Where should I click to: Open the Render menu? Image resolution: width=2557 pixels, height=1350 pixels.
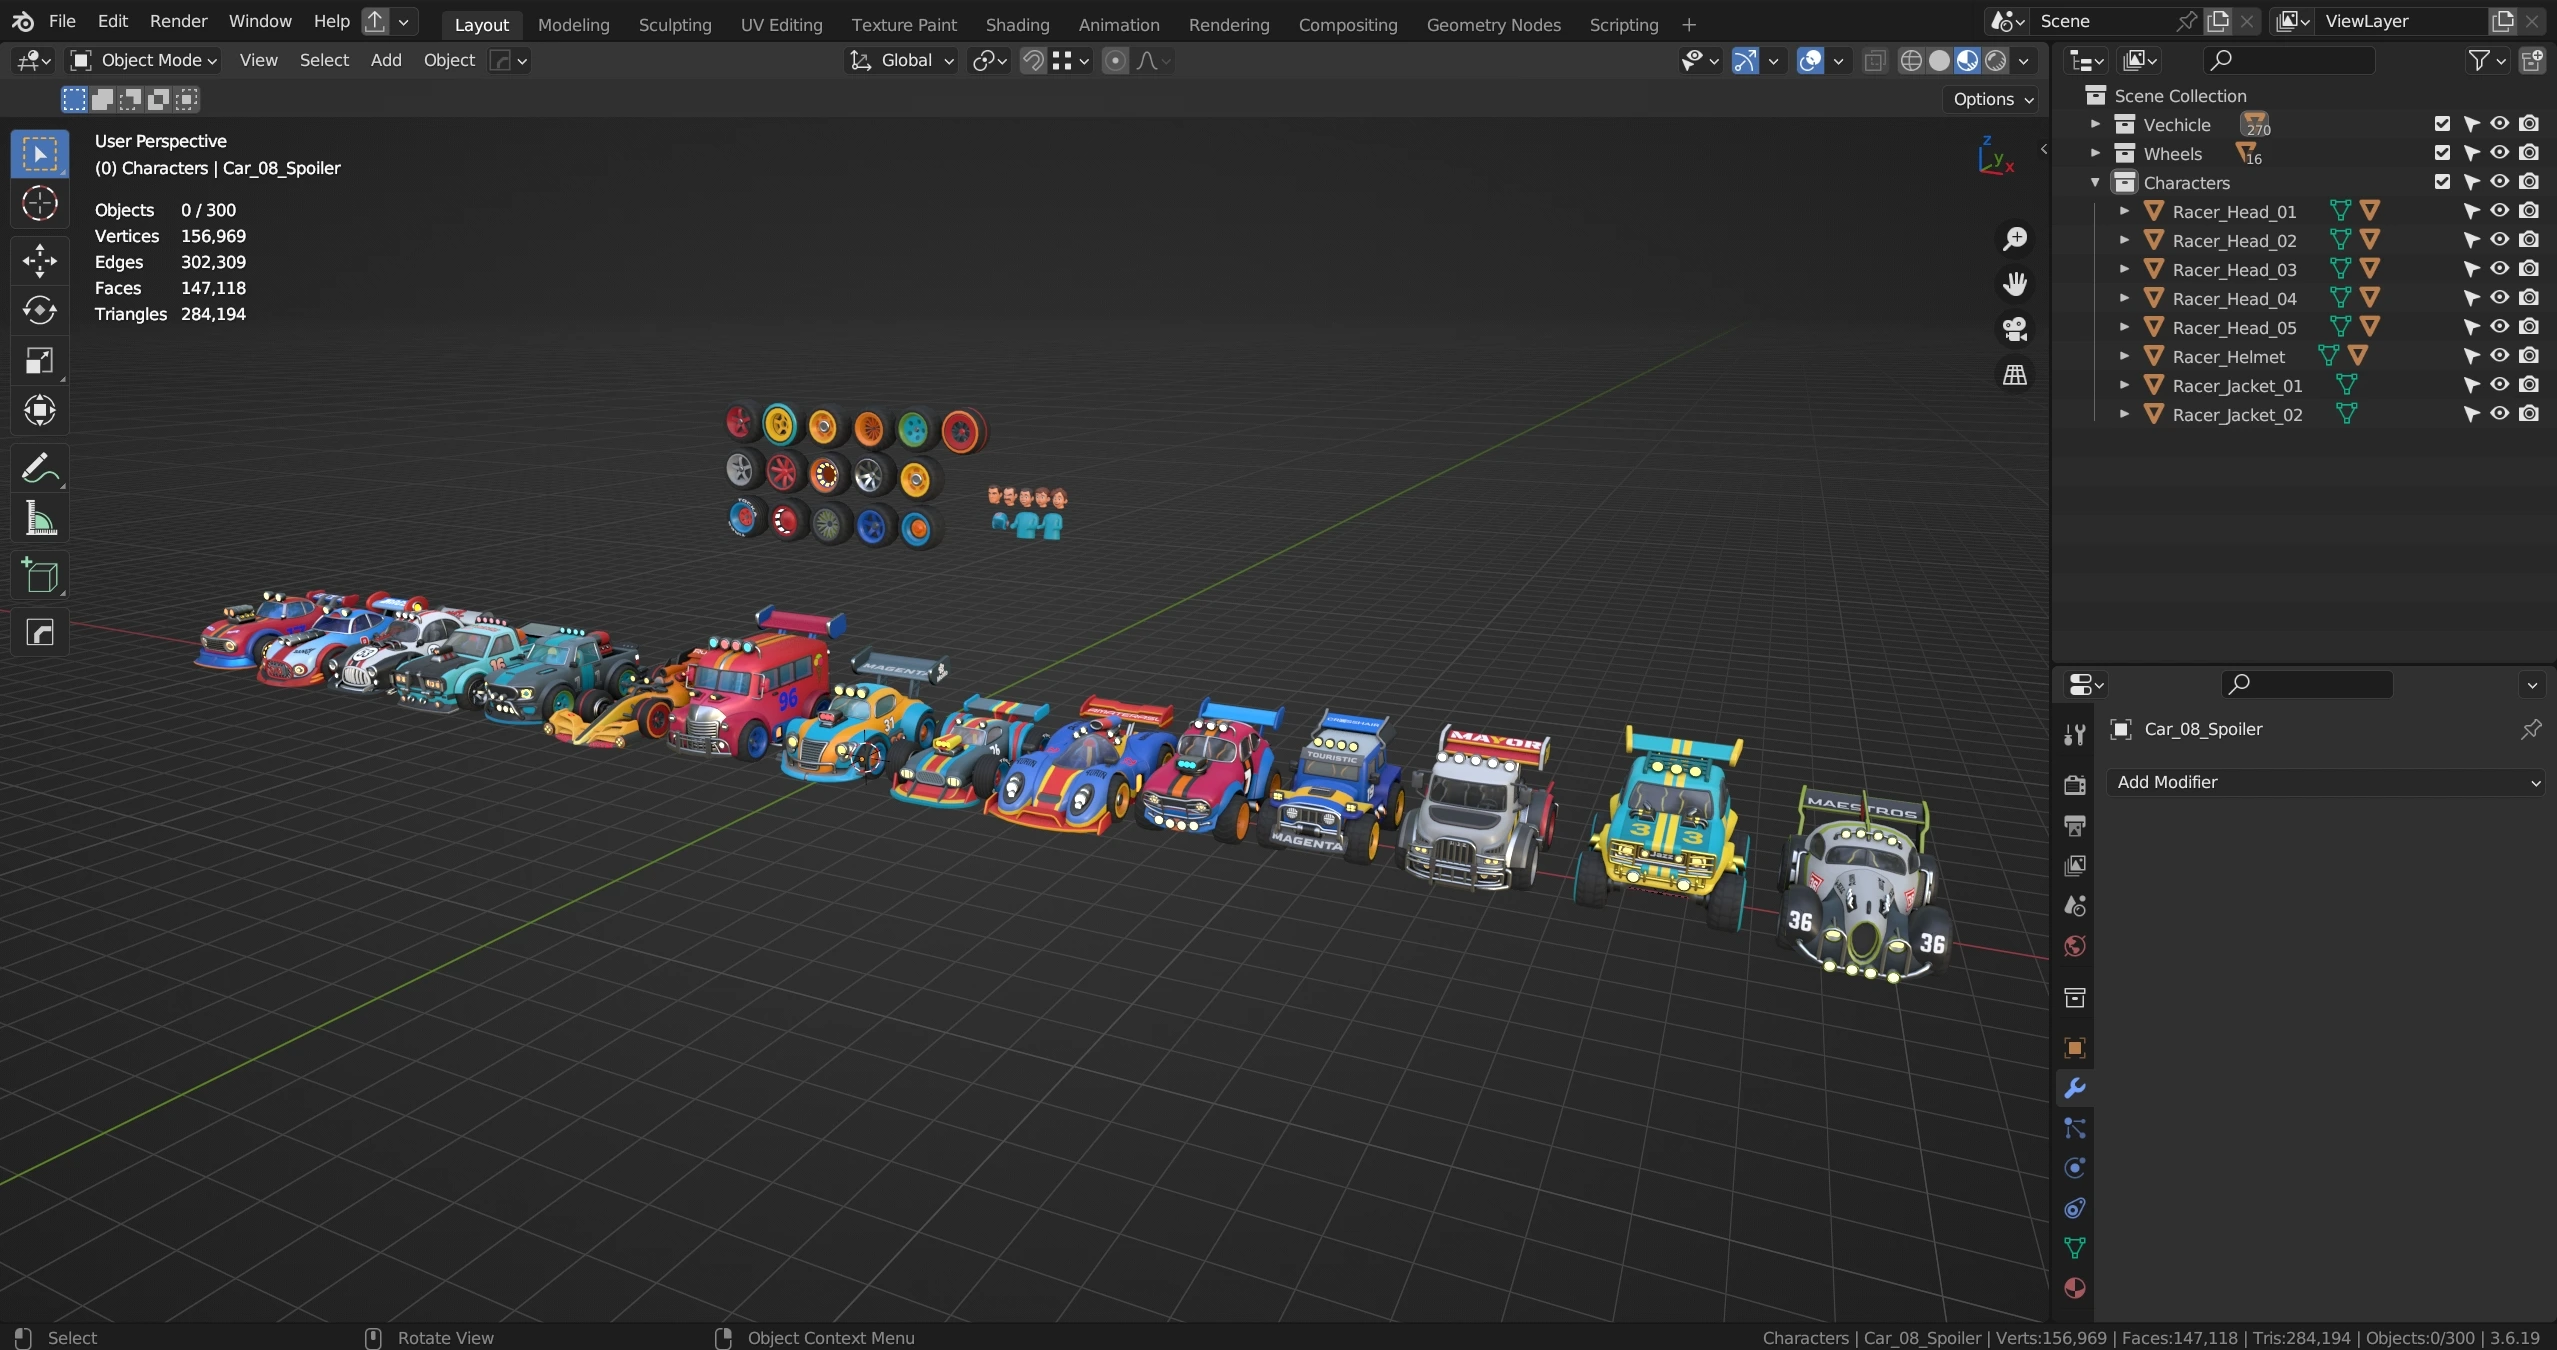tap(178, 21)
